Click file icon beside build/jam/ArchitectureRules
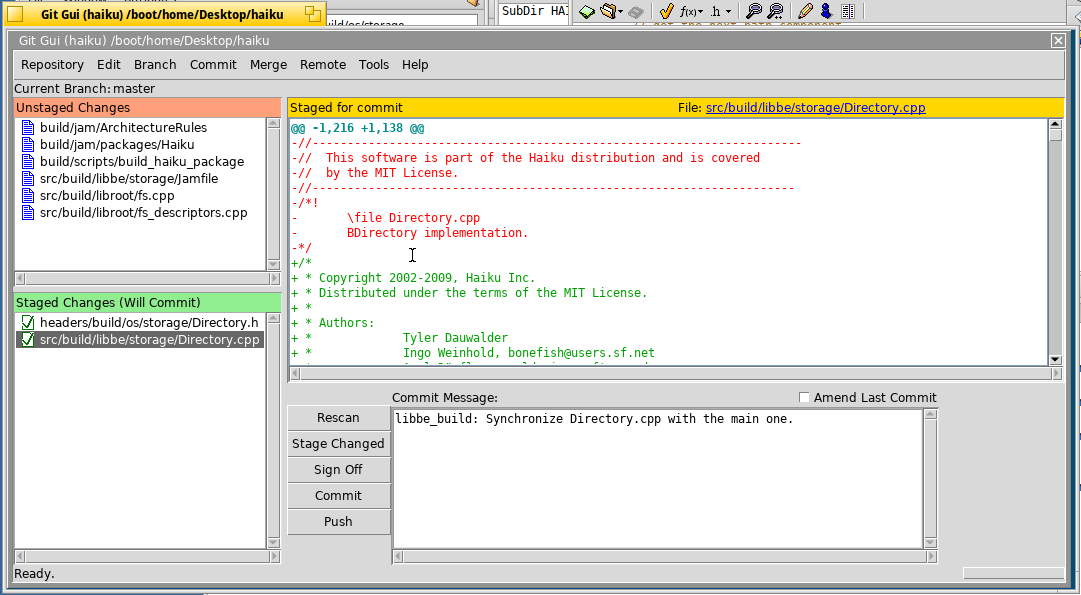Image resolution: width=1081 pixels, height=595 pixels. [x=28, y=128]
